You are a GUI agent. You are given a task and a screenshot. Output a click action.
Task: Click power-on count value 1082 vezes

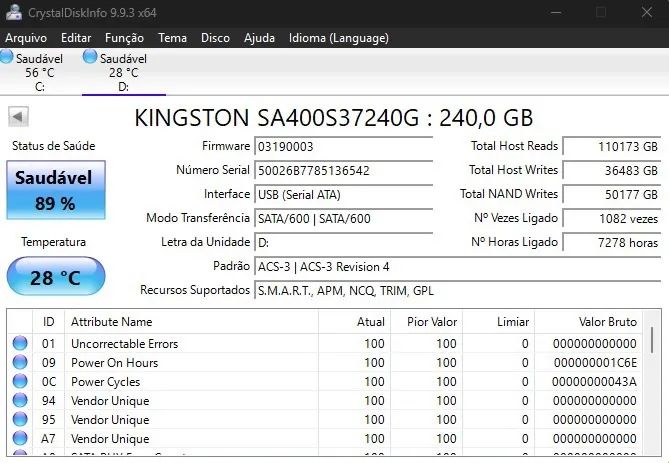[612, 218]
